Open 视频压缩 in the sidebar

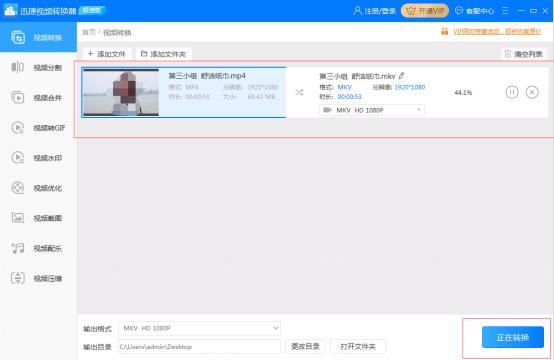pos(38,278)
